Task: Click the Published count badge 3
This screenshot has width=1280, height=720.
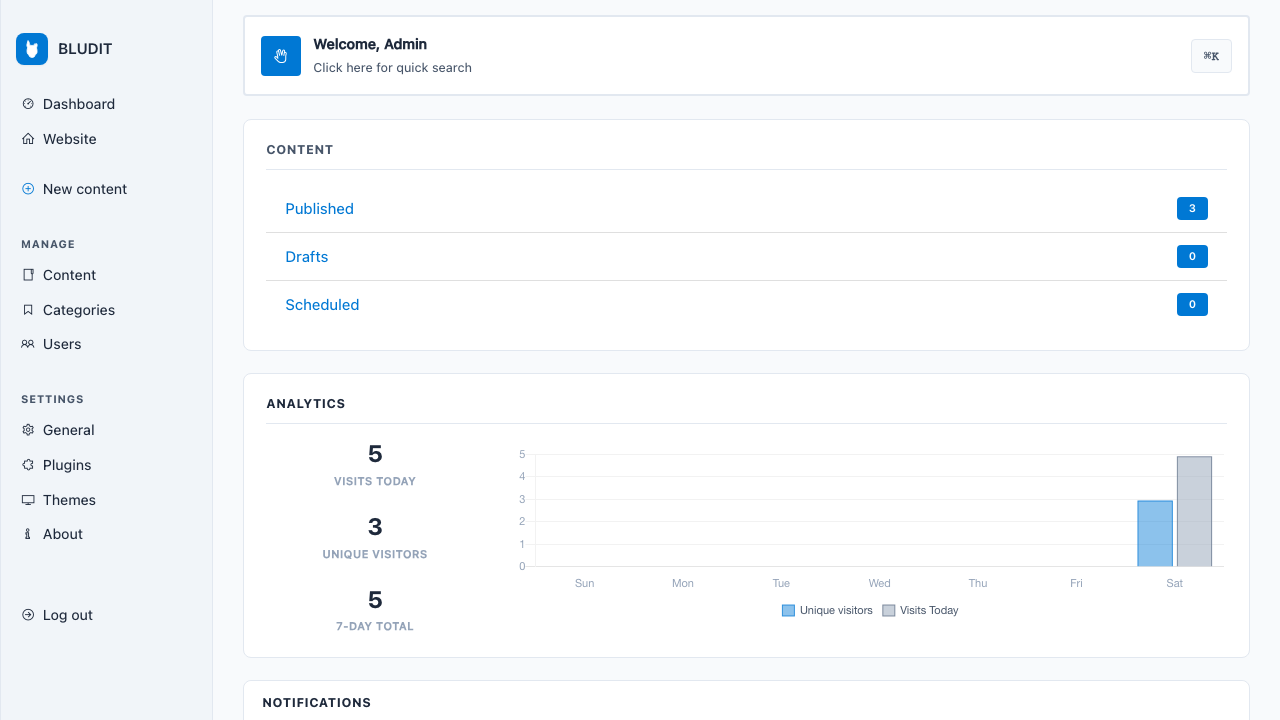Action: [1192, 209]
